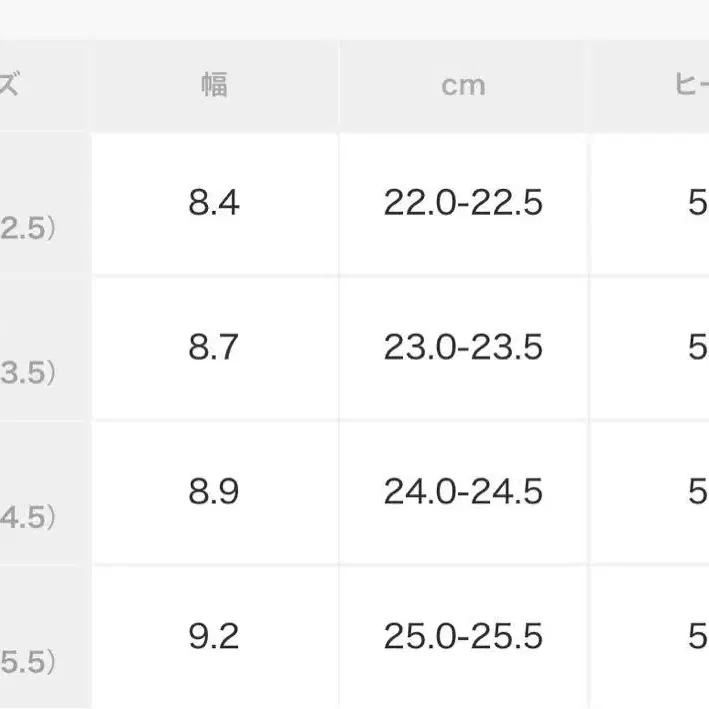Screen dimensions: 709x709
Task: Click the heel value in the 25.0-25.5 row
Action: pyautogui.click(x=697, y=636)
